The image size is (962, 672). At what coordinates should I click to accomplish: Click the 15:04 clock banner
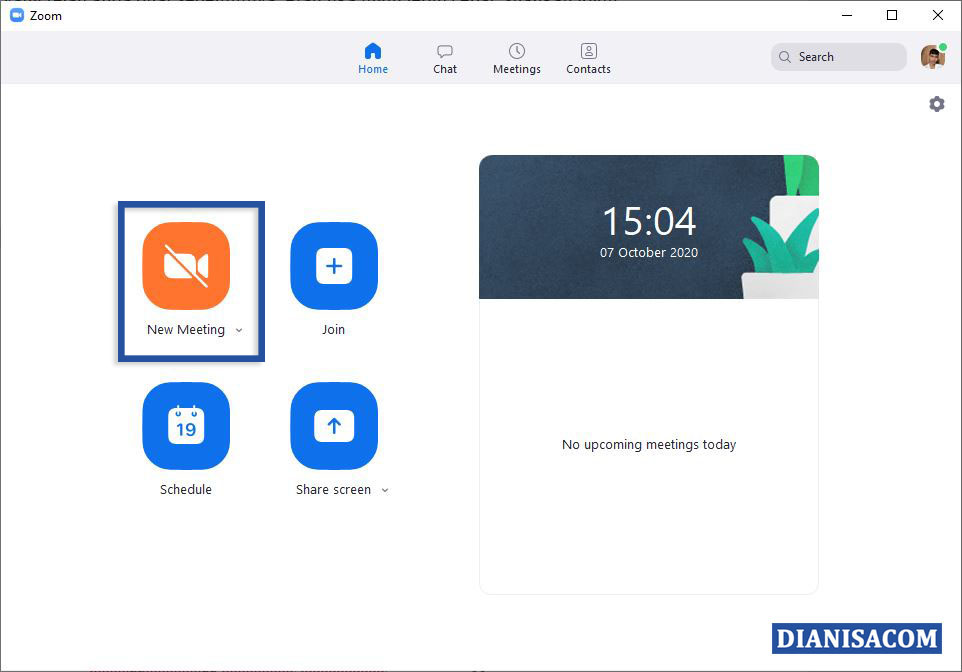coord(649,228)
